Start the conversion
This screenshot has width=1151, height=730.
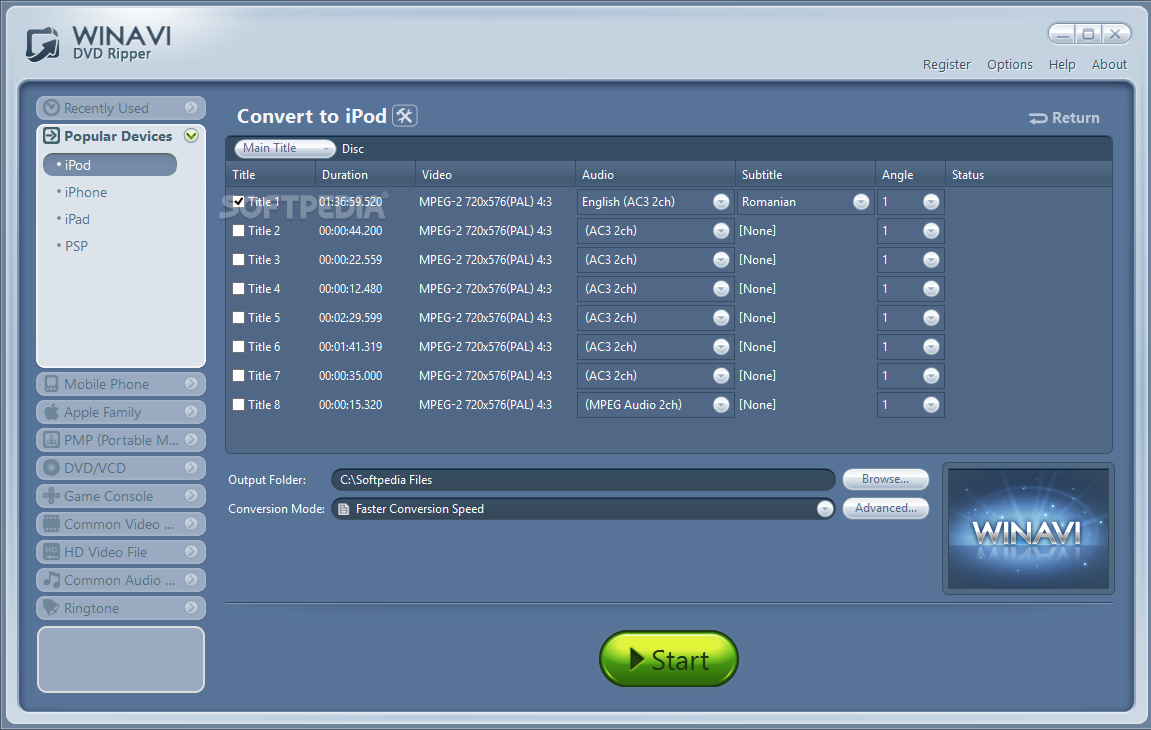669,659
